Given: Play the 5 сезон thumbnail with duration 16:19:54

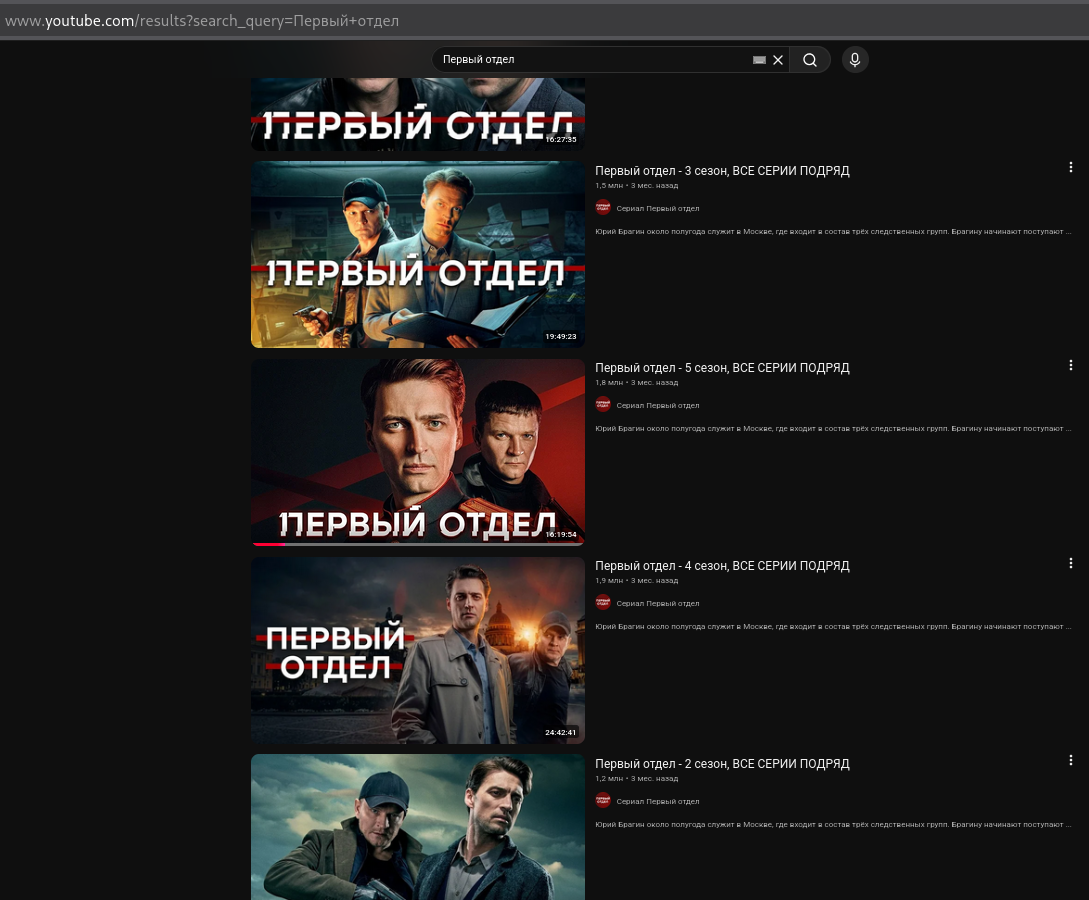Looking at the screenshot, I should click(417, 451).
